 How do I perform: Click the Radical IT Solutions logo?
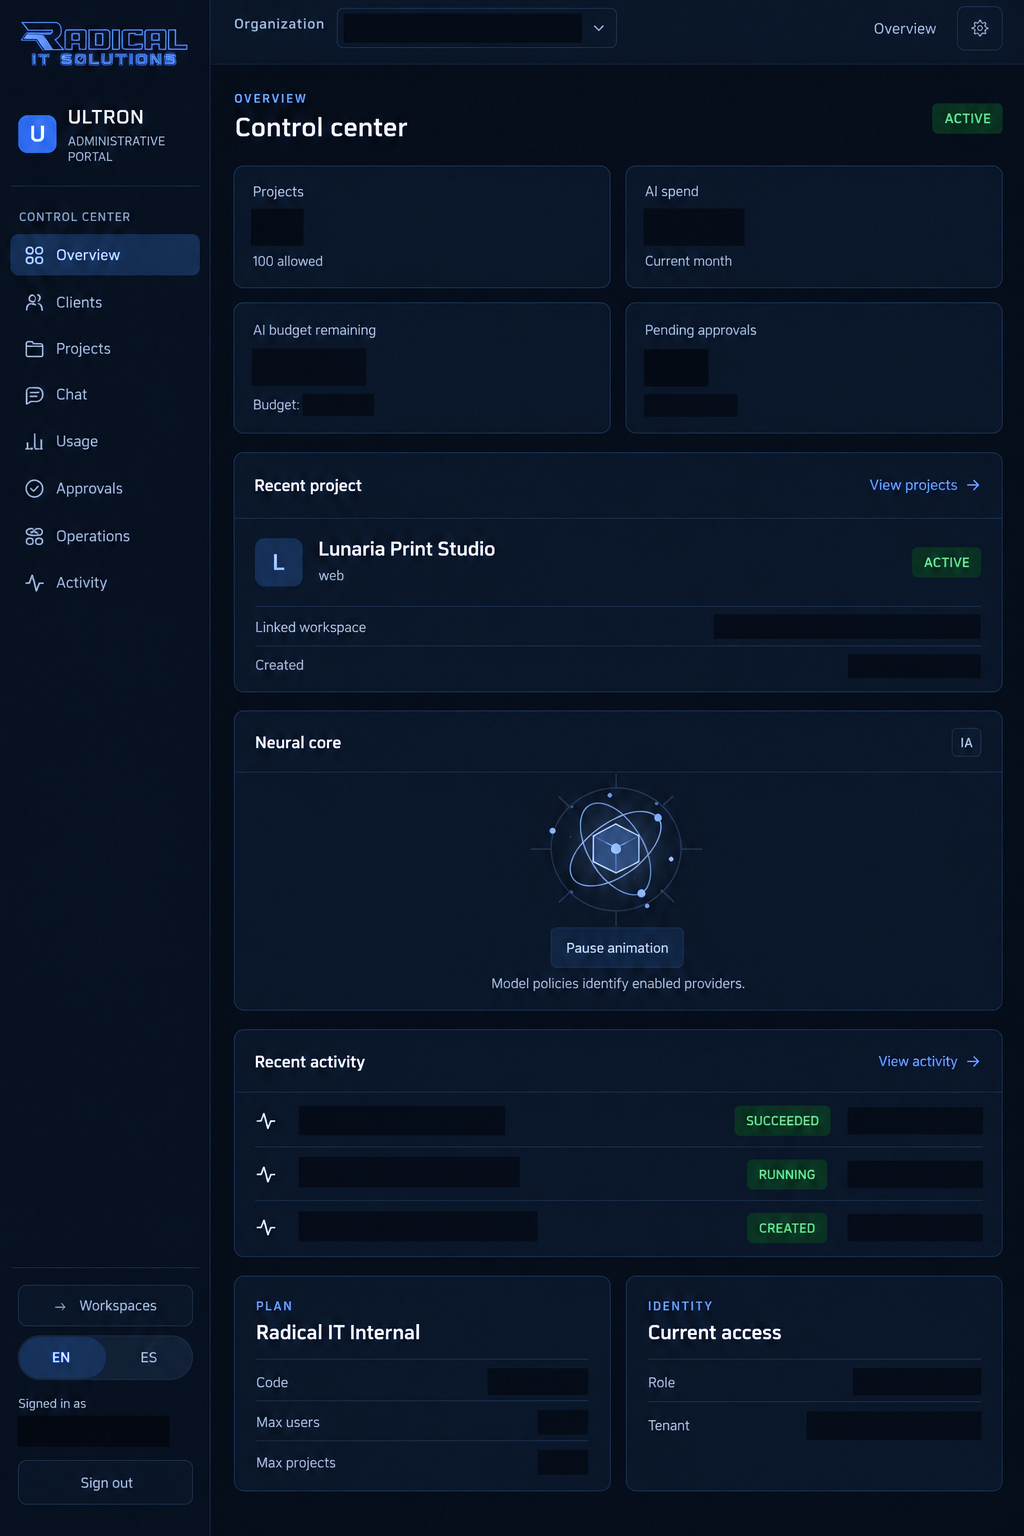(104, 44)
